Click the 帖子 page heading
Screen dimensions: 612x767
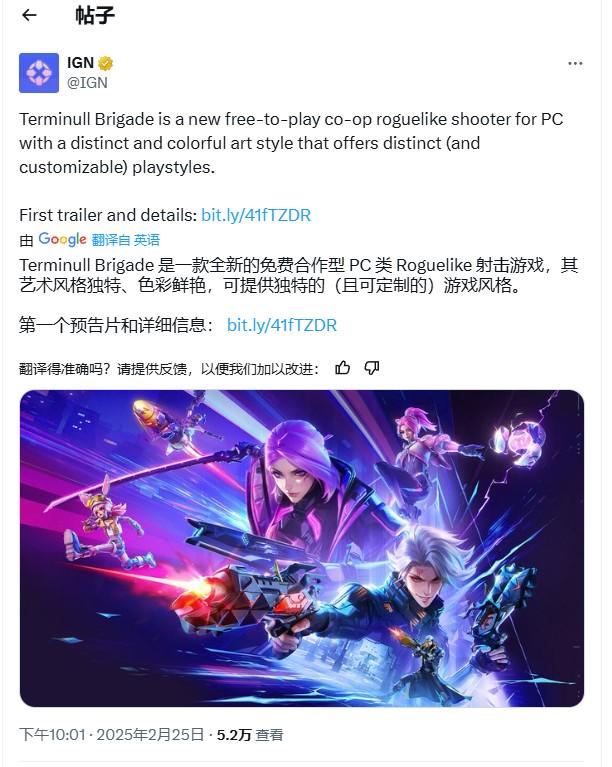pyautogui.click(x=95, y=16)
